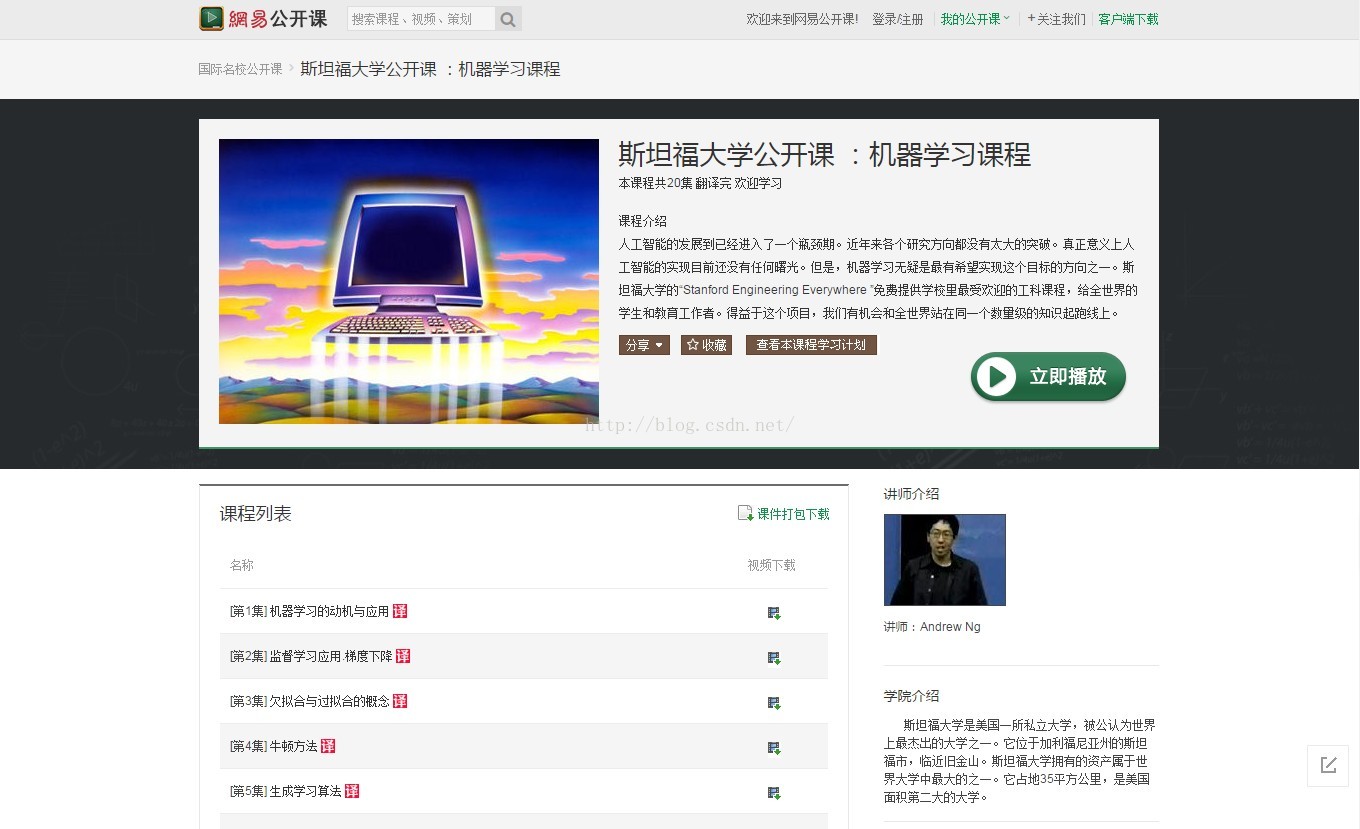1360x829 pixels.
Task: Click the NetEase Open Course logo
Action: (x=263, y=19)
